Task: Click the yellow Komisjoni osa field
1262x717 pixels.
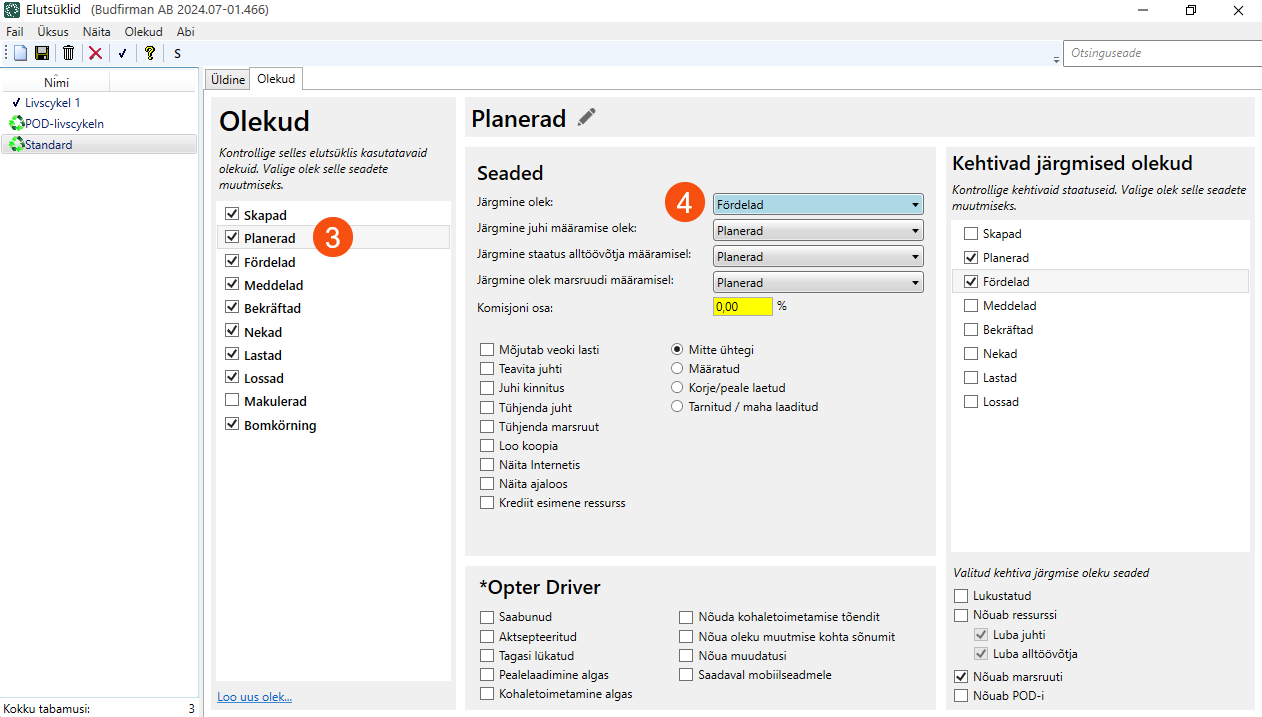Action: click(x=742, y=307)
